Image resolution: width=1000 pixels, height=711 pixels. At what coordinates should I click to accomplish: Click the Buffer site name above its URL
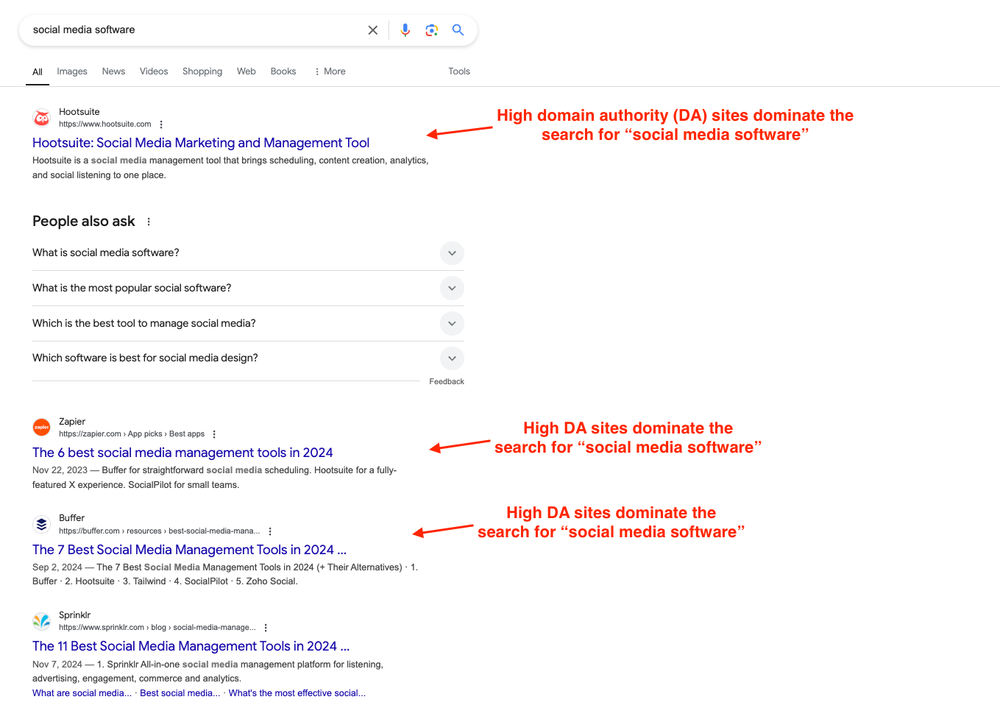pos(71,518)
